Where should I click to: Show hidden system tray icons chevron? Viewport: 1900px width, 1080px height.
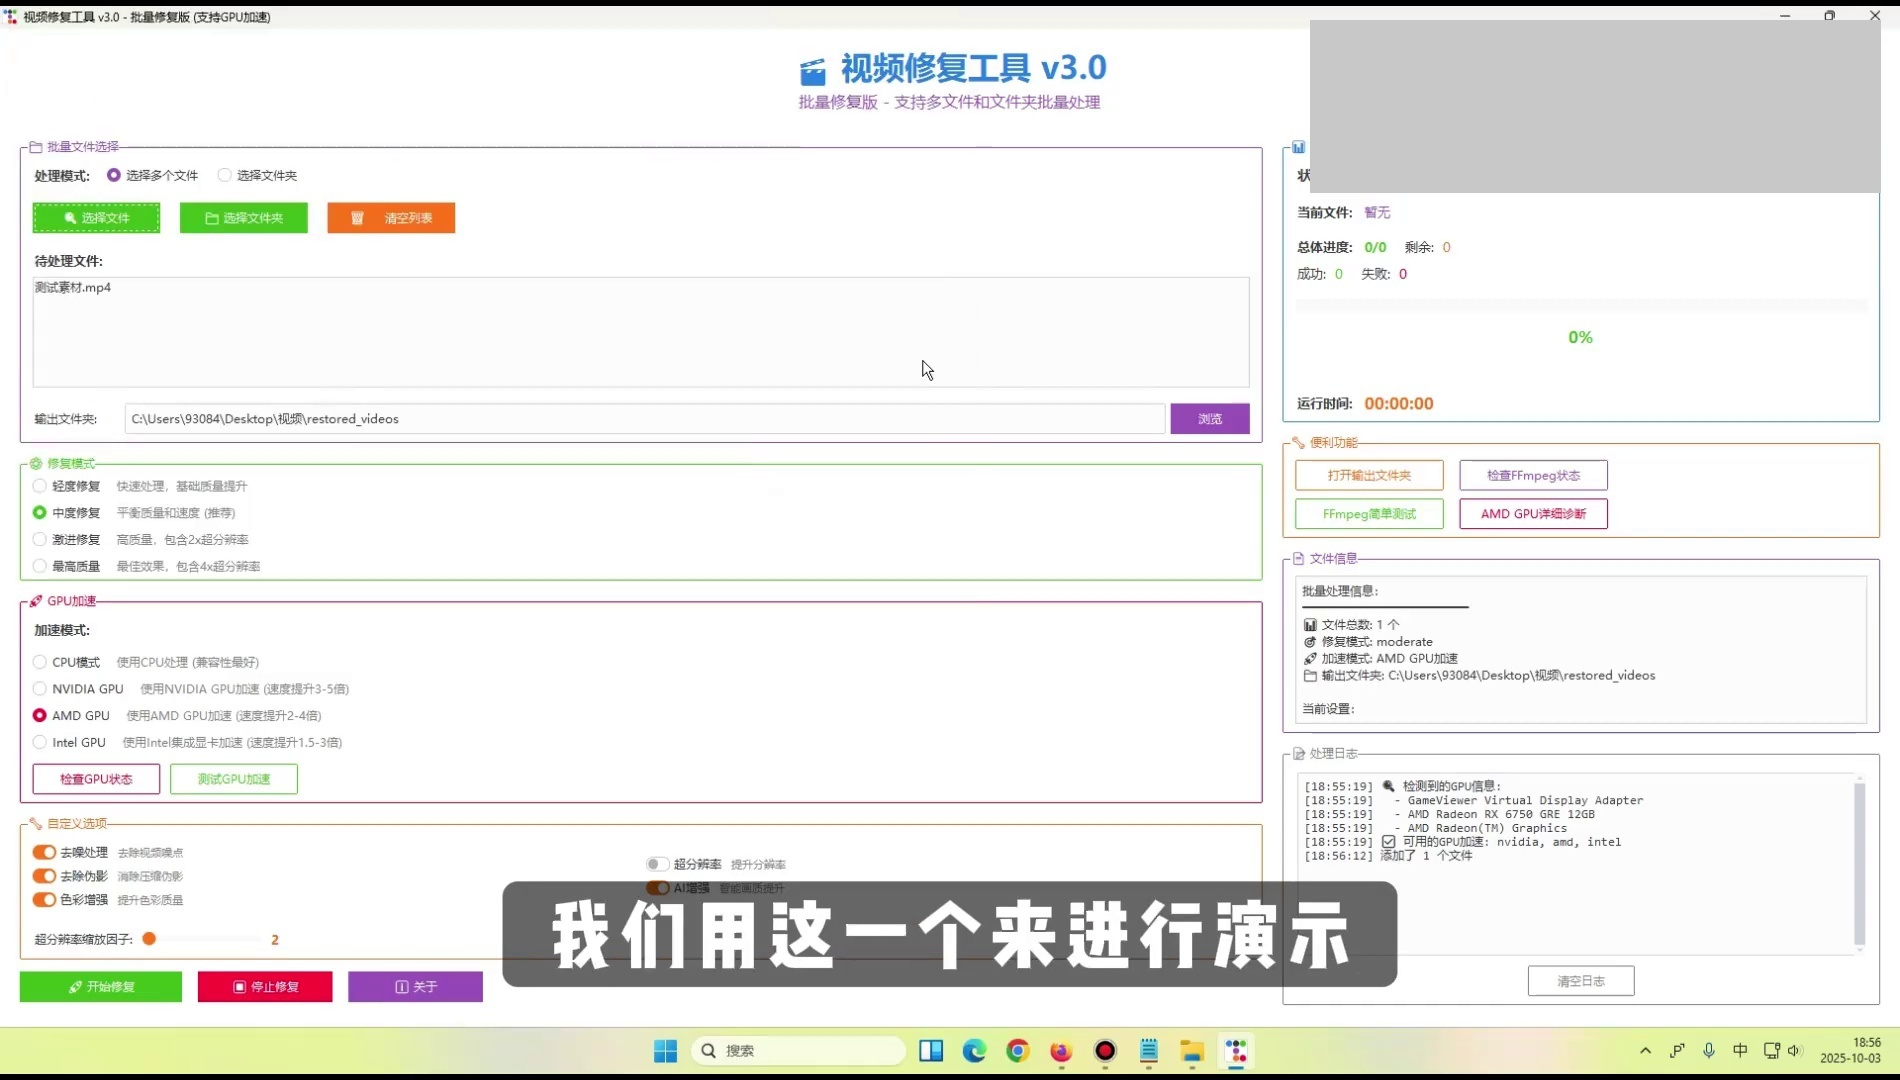pos(1645,1050)
